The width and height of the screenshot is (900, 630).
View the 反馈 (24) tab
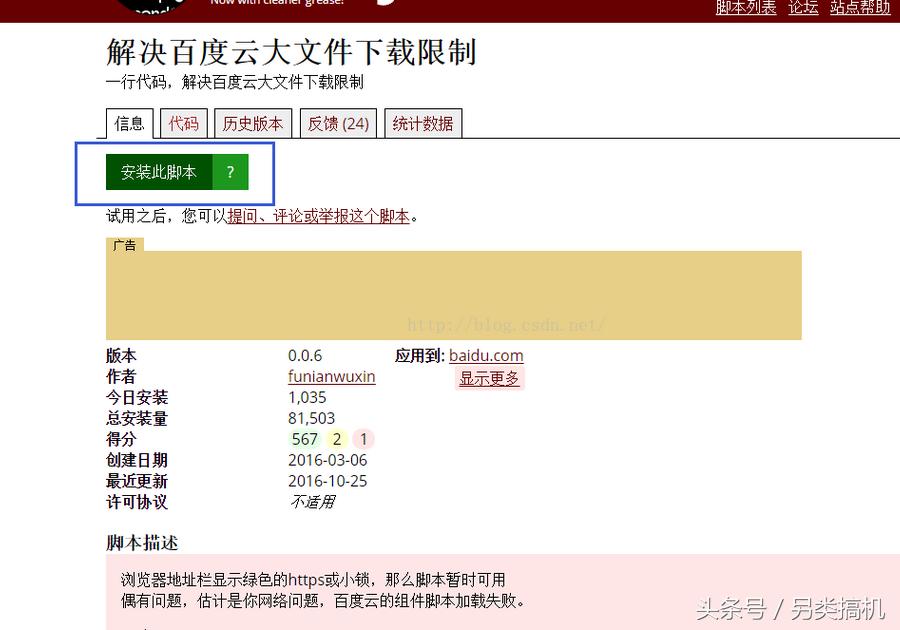[338, 123]
